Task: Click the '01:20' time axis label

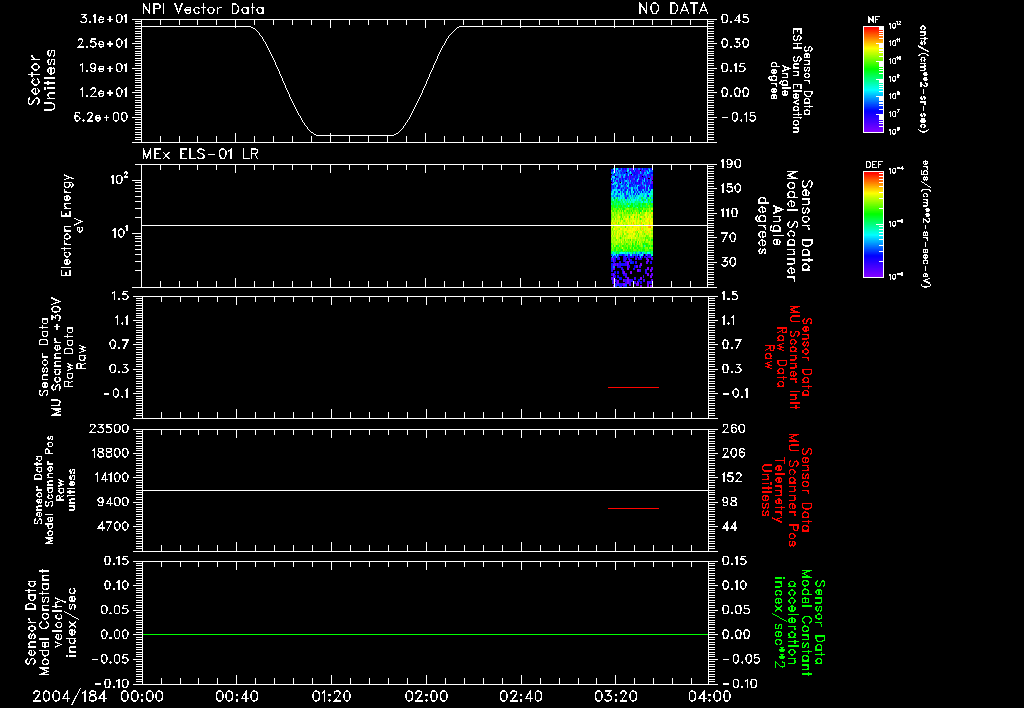Action: [331, 696]
